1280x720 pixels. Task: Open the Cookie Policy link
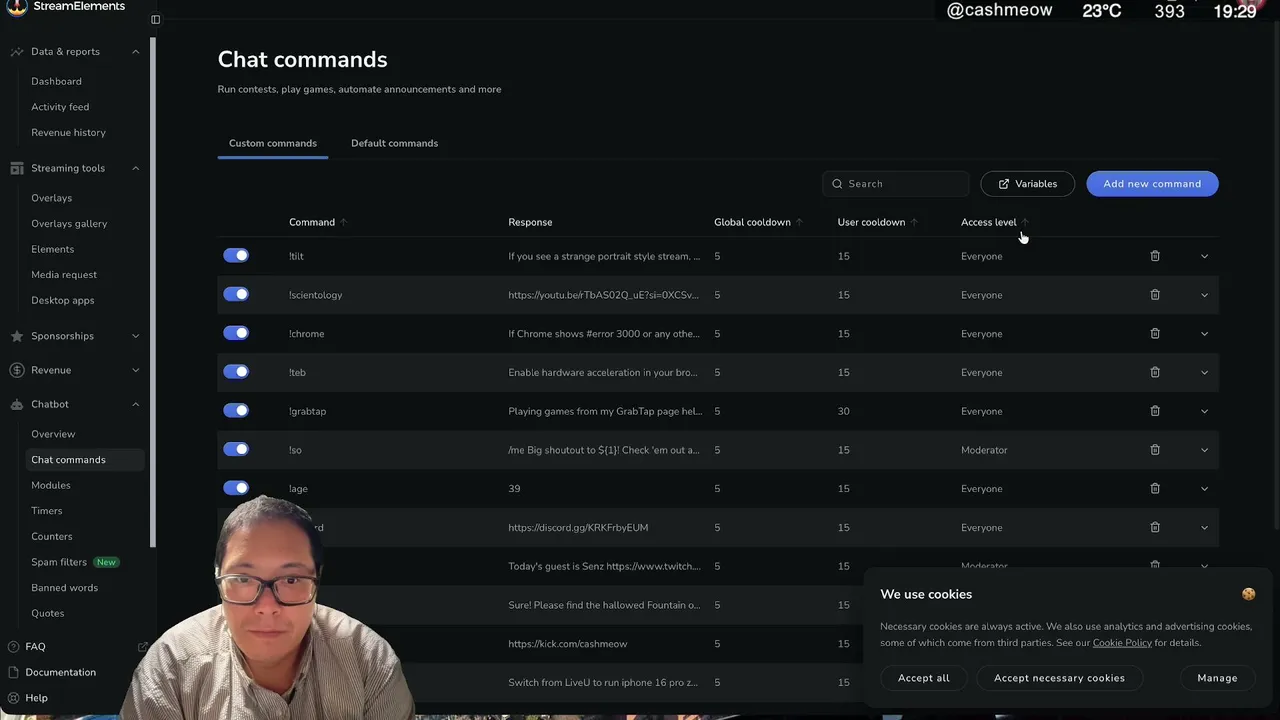[1122, 643]
